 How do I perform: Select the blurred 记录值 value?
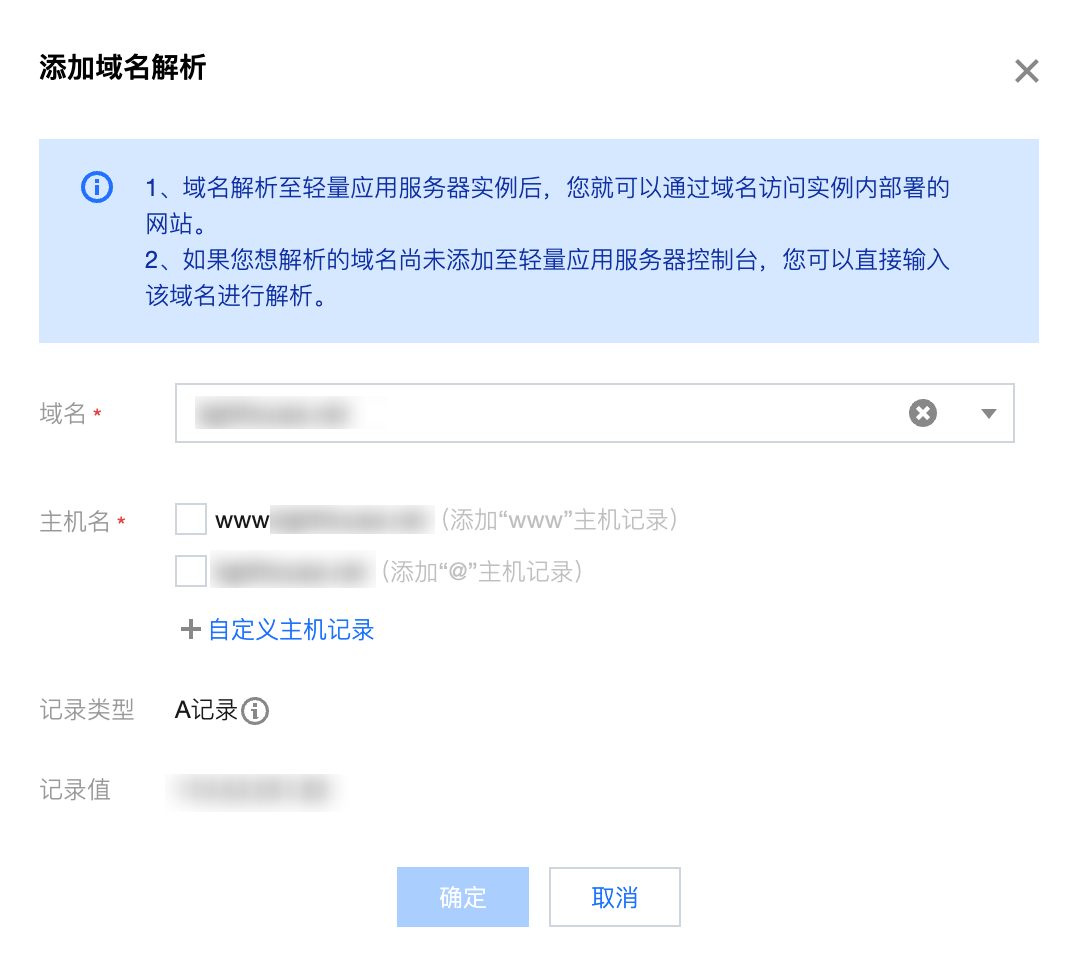[254, 791]
